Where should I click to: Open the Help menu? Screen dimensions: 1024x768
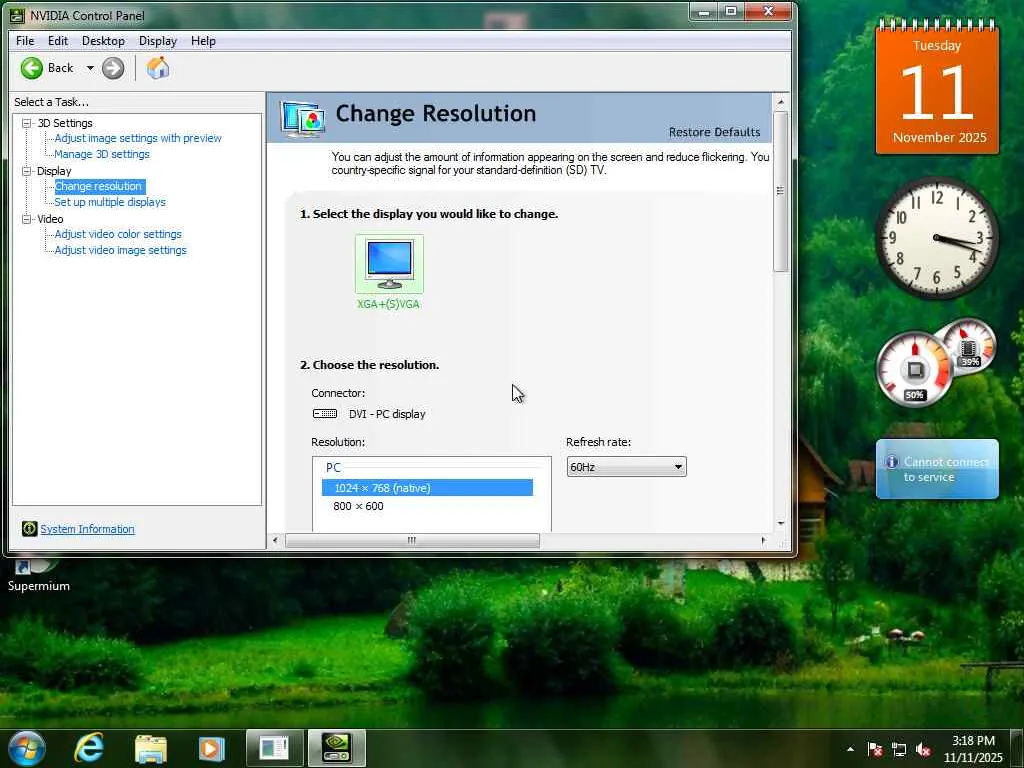click(203, 41)
